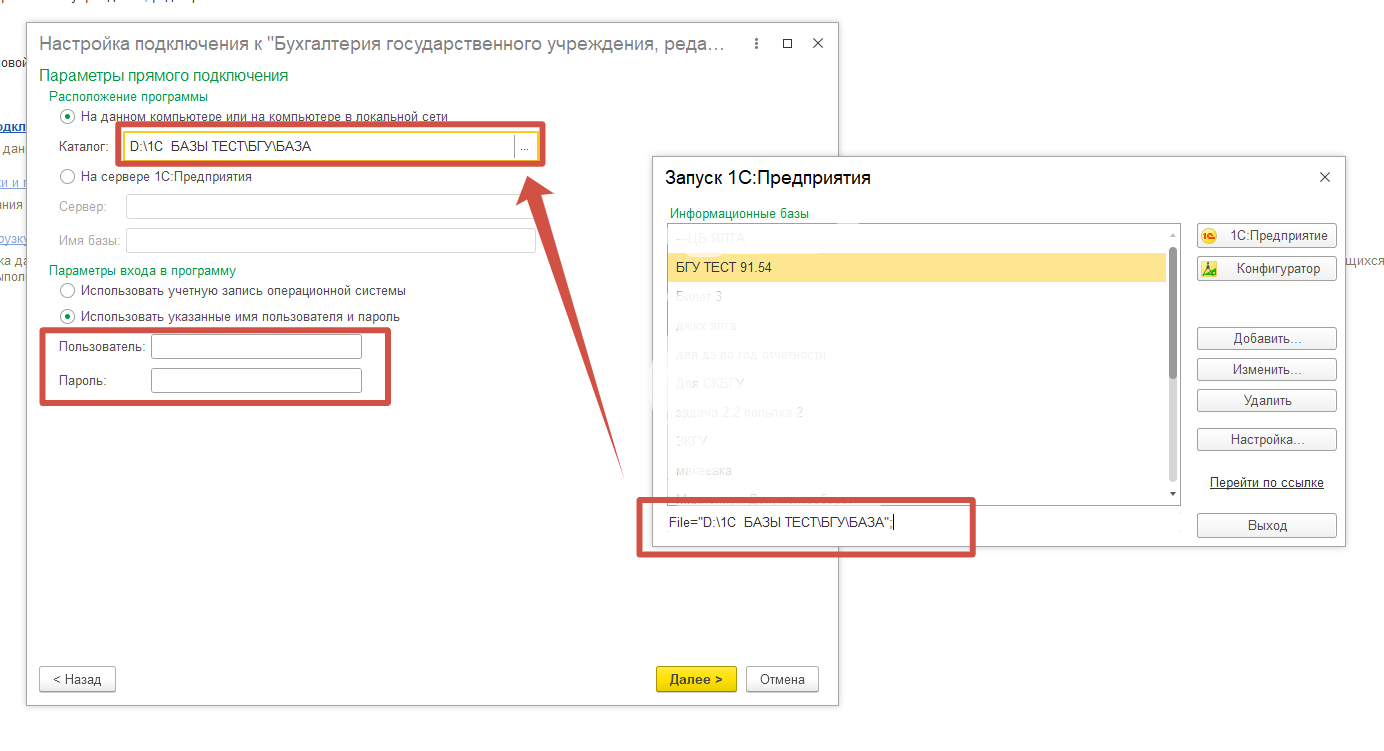
Task: Select the для дз по год отчетности infobase
Action: click(x=917, y=354)
